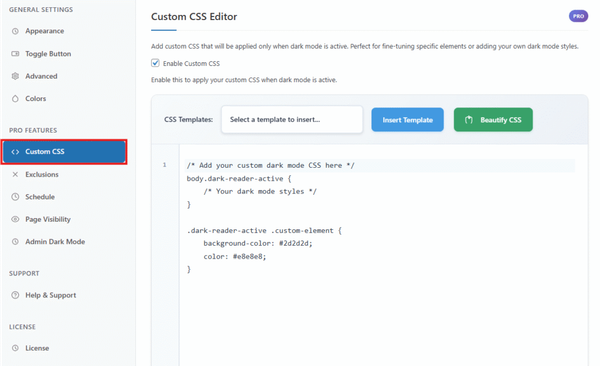The height and width of the screenshot is (366, 600).
Task: Click the Toggle Button sidebar icon
Action: pyautogui.click(x=15, y=54)
